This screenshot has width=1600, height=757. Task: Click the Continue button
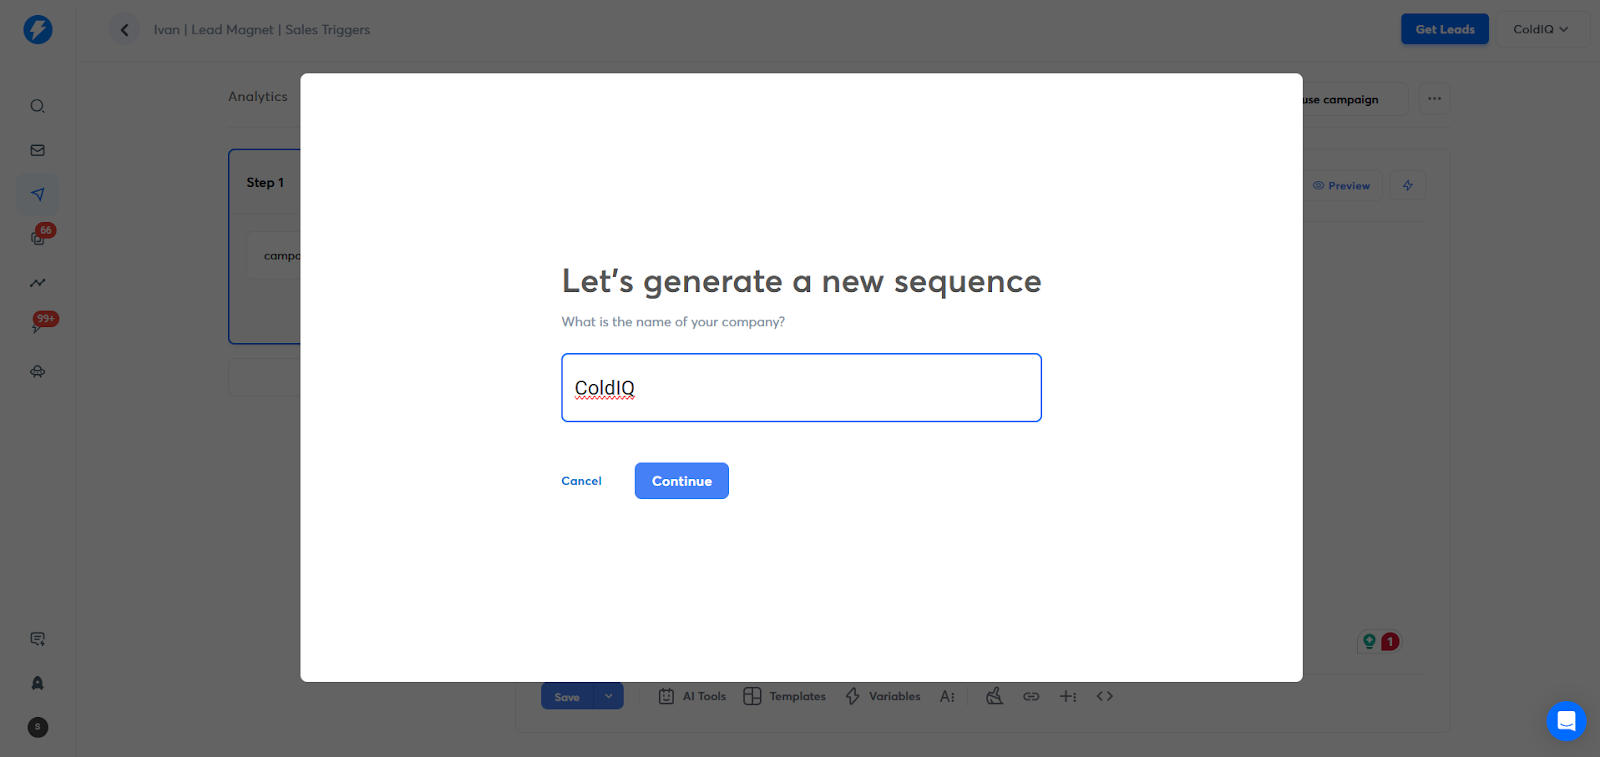pyautogui.click(x=682, y=481)
